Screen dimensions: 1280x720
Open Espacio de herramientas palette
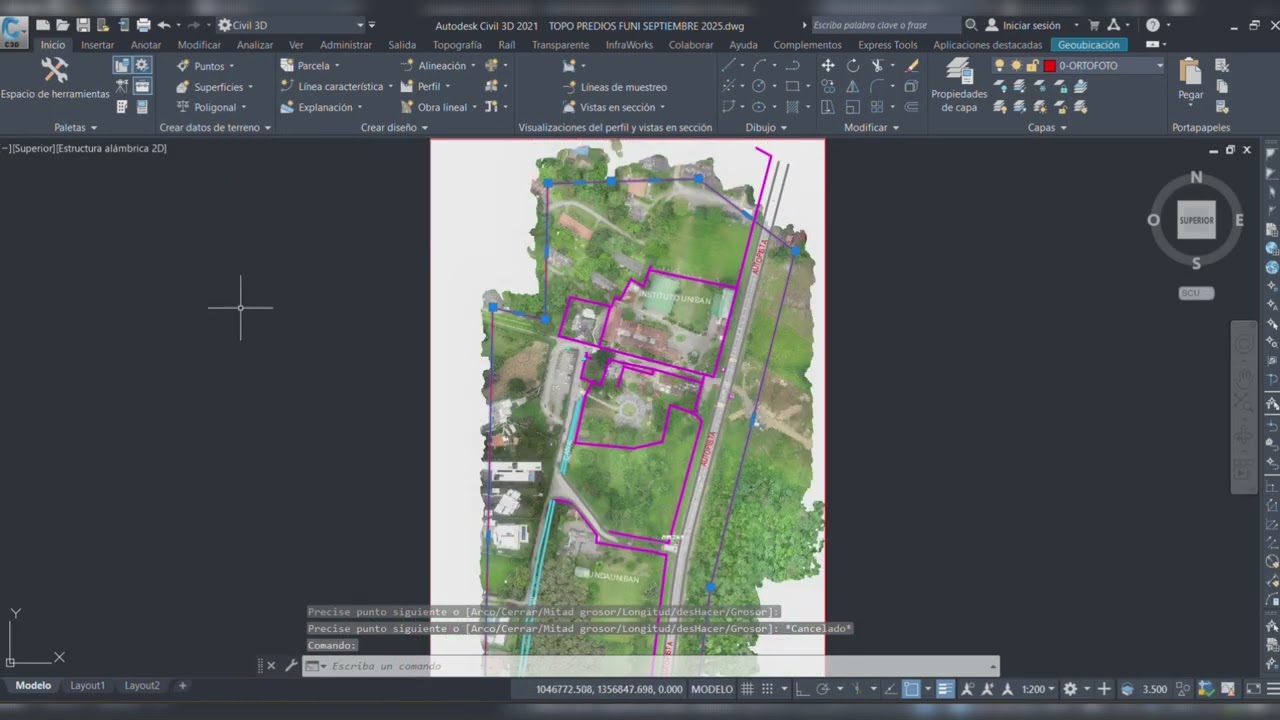click(x=55, y=78)
